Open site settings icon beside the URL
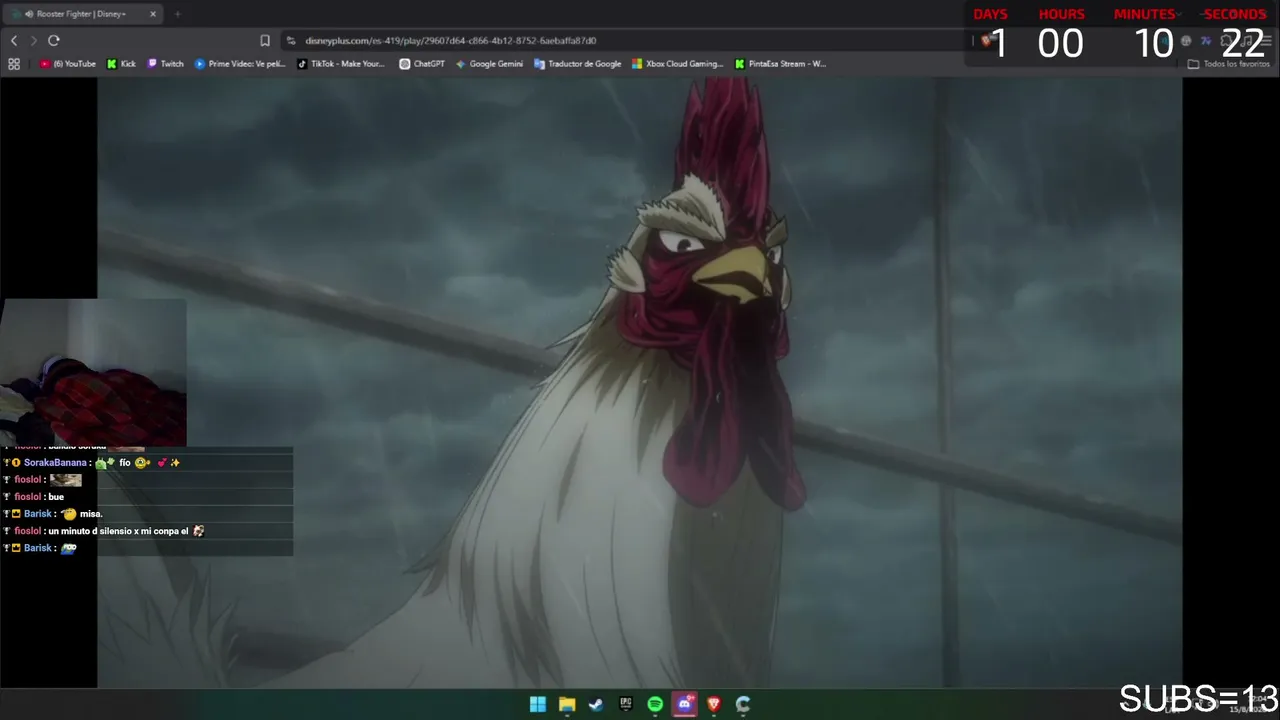The height and width of the screenshot is (720, 1280). 291,40
